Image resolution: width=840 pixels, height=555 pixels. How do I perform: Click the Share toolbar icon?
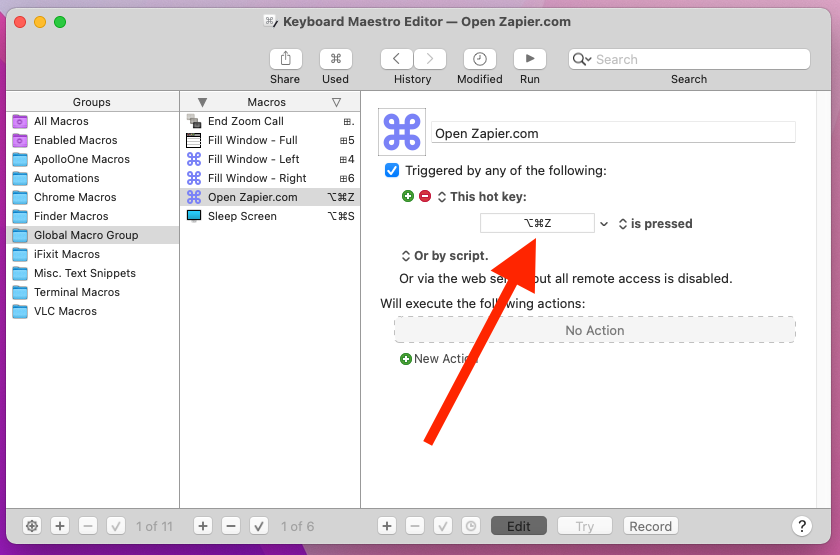point(286,59)
